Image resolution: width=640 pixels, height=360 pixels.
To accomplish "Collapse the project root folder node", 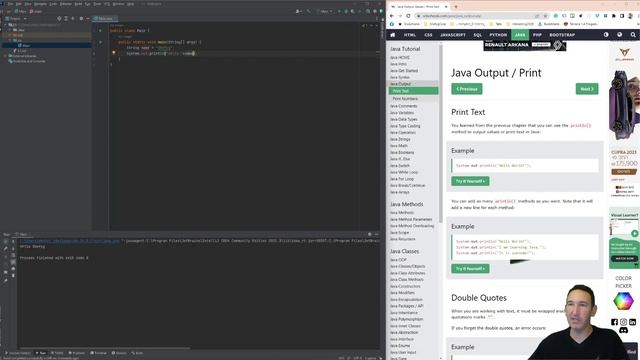I will click(x=5, y=25).
